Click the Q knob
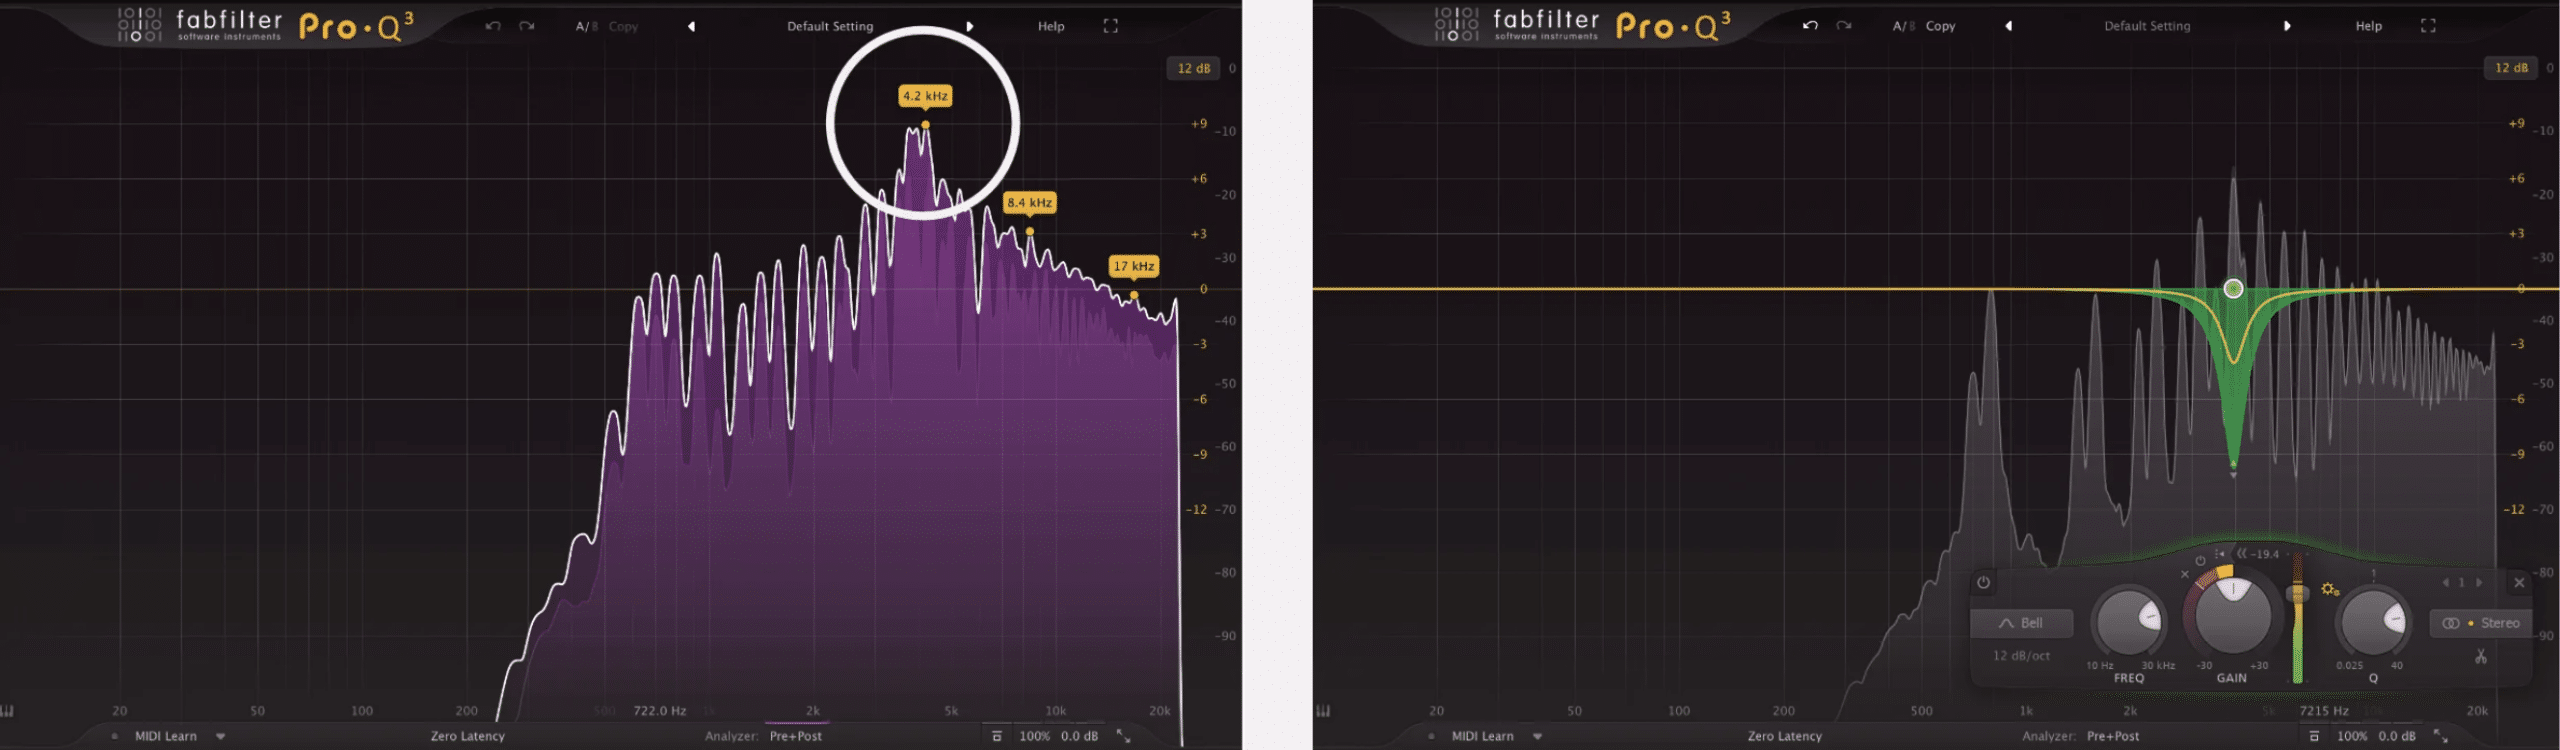2560x750 pixels. pyautogui.click(x=2373, y=621)
